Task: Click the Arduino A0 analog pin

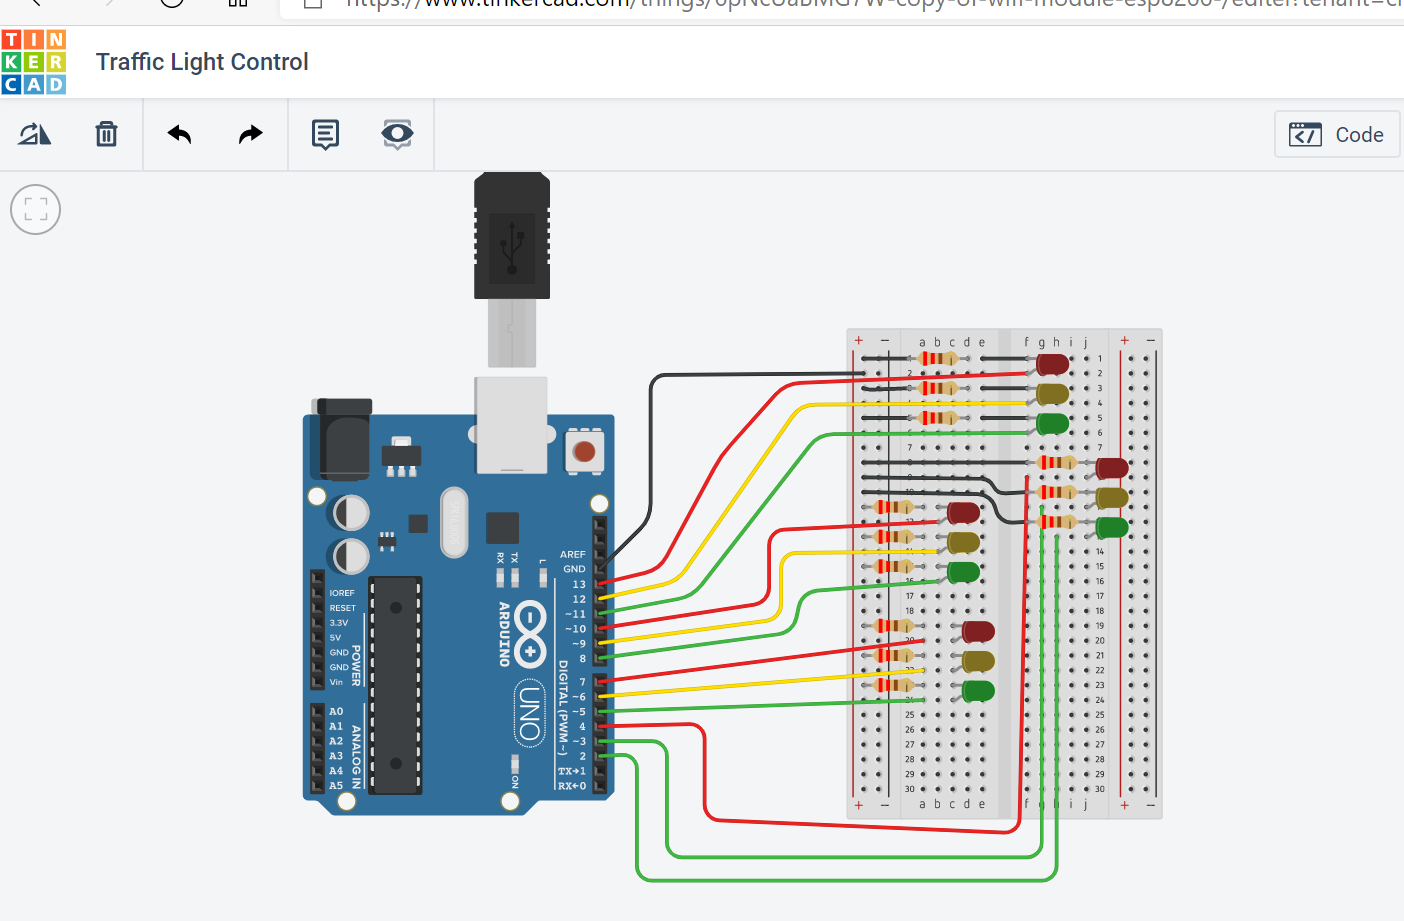Action: tap(317, 712)
